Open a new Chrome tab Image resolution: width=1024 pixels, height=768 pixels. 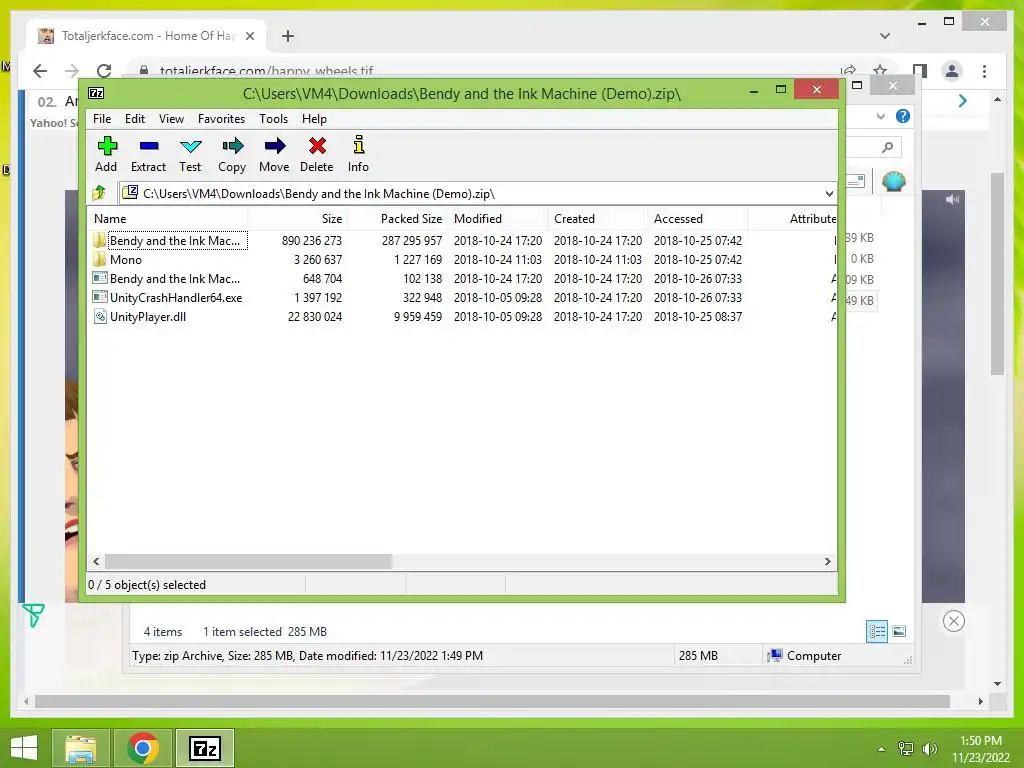point(287,36)
